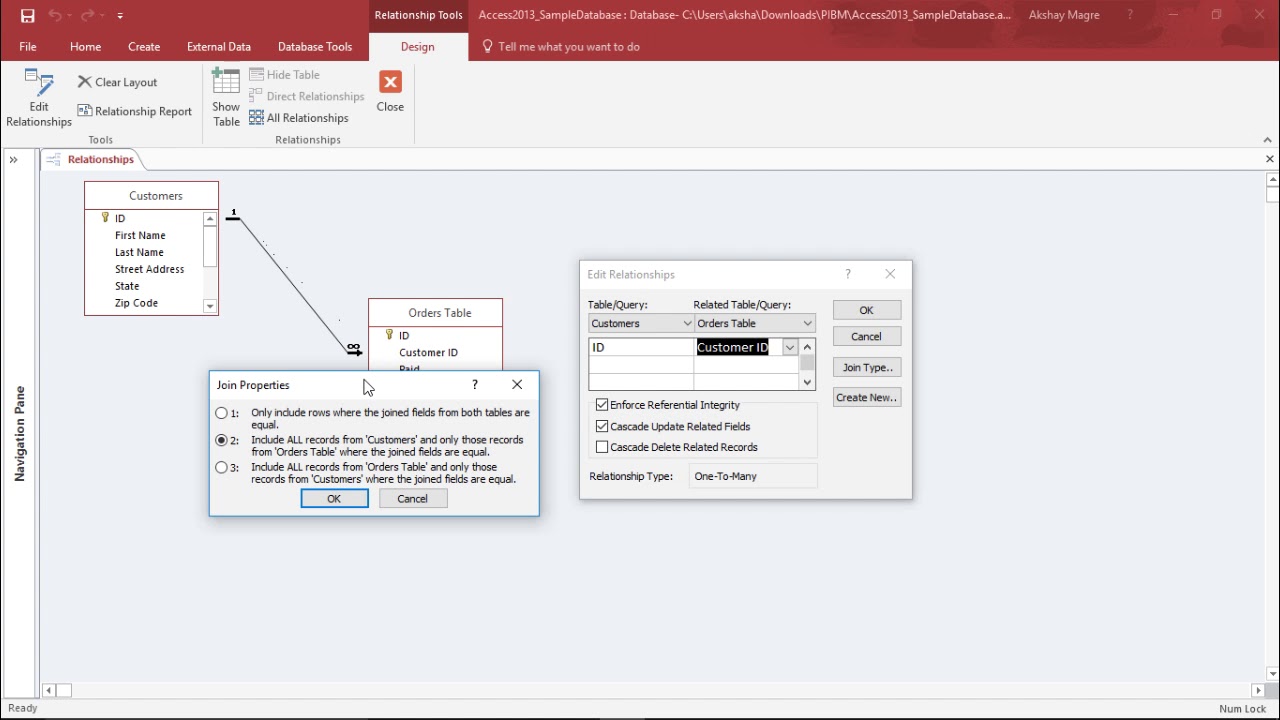The image size is (1280, 720).
Task: Expand the Navigation Pane chevron
Action: pos(13,159)
